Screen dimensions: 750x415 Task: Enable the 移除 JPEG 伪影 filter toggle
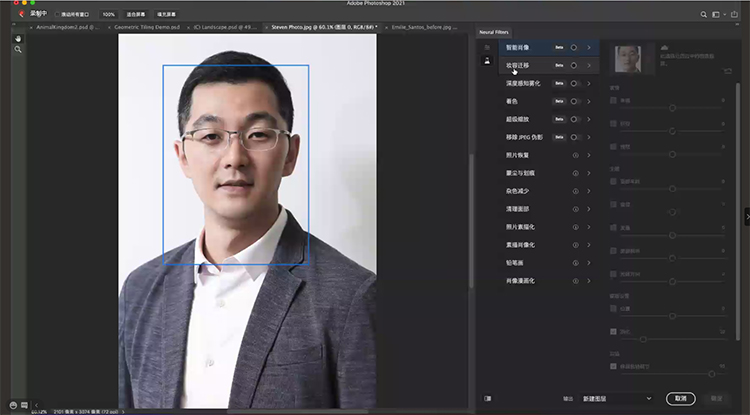(574, 137)
